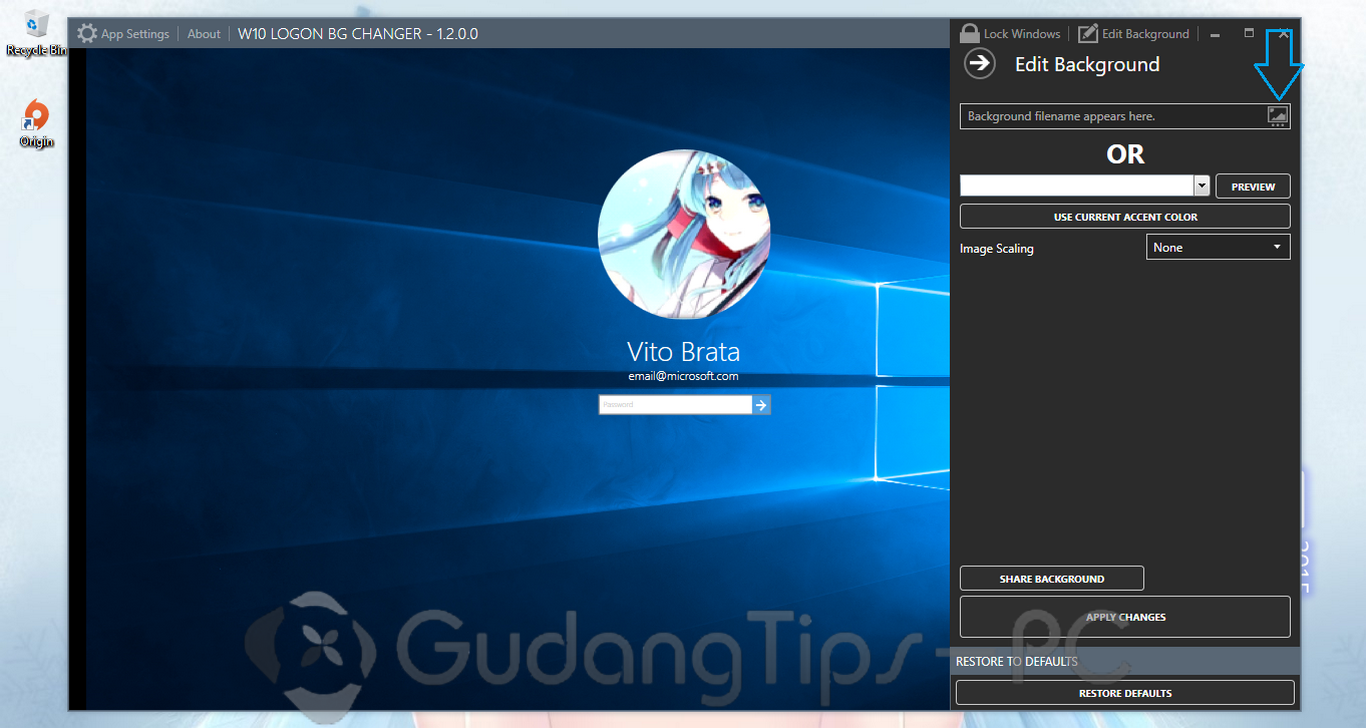This screenshot has width=1366, height=728.
Task: Browse for image using picture icon
Action: (x=1277, y=116)
